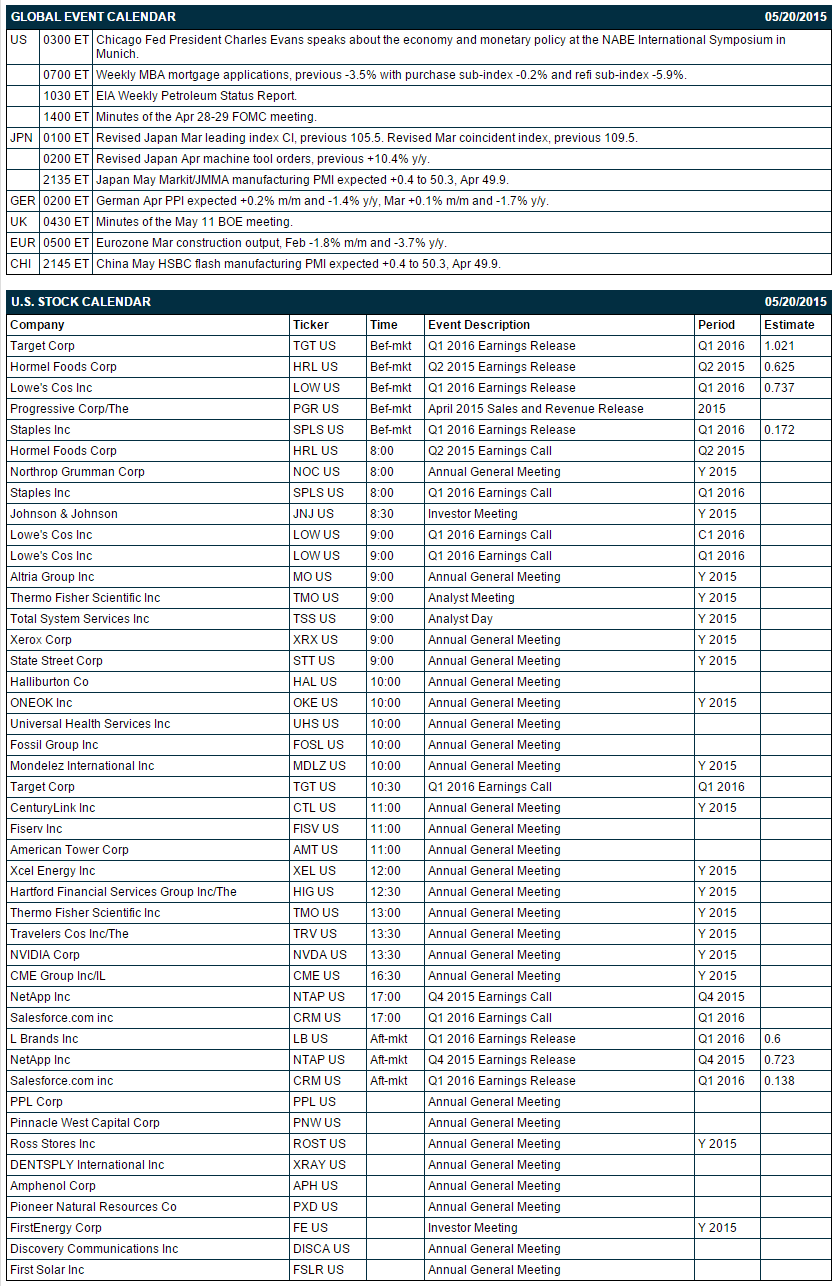Screen dimensions: 837x1286
Task: Click the ROST US ticker cell
Action: point(328,1144)
